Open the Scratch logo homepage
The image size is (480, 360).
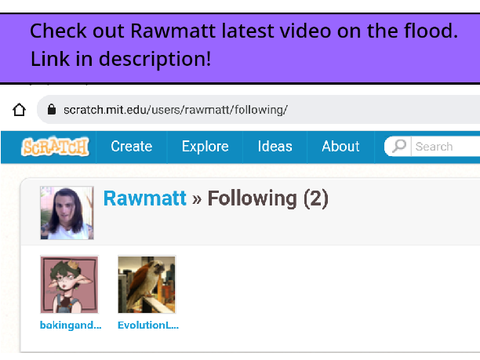[55, 147]
